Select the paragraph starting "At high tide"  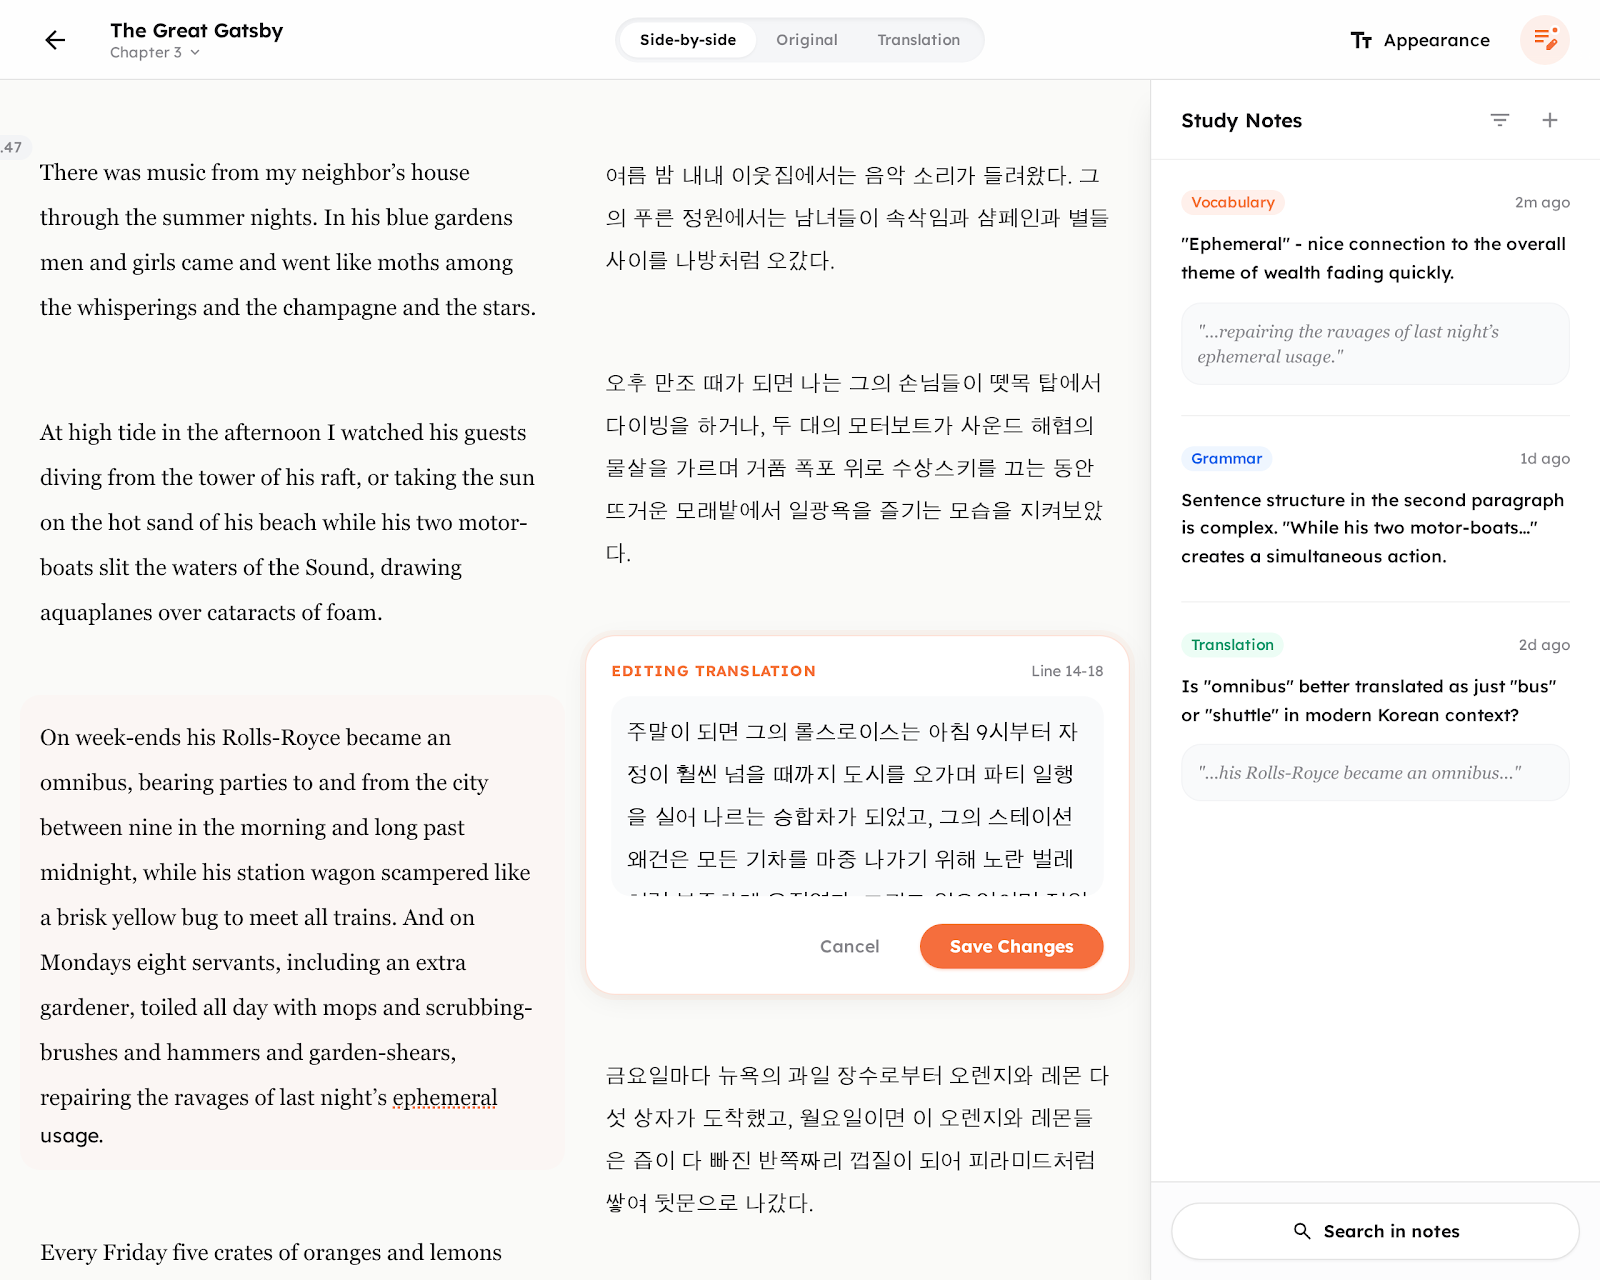[288, 522]
